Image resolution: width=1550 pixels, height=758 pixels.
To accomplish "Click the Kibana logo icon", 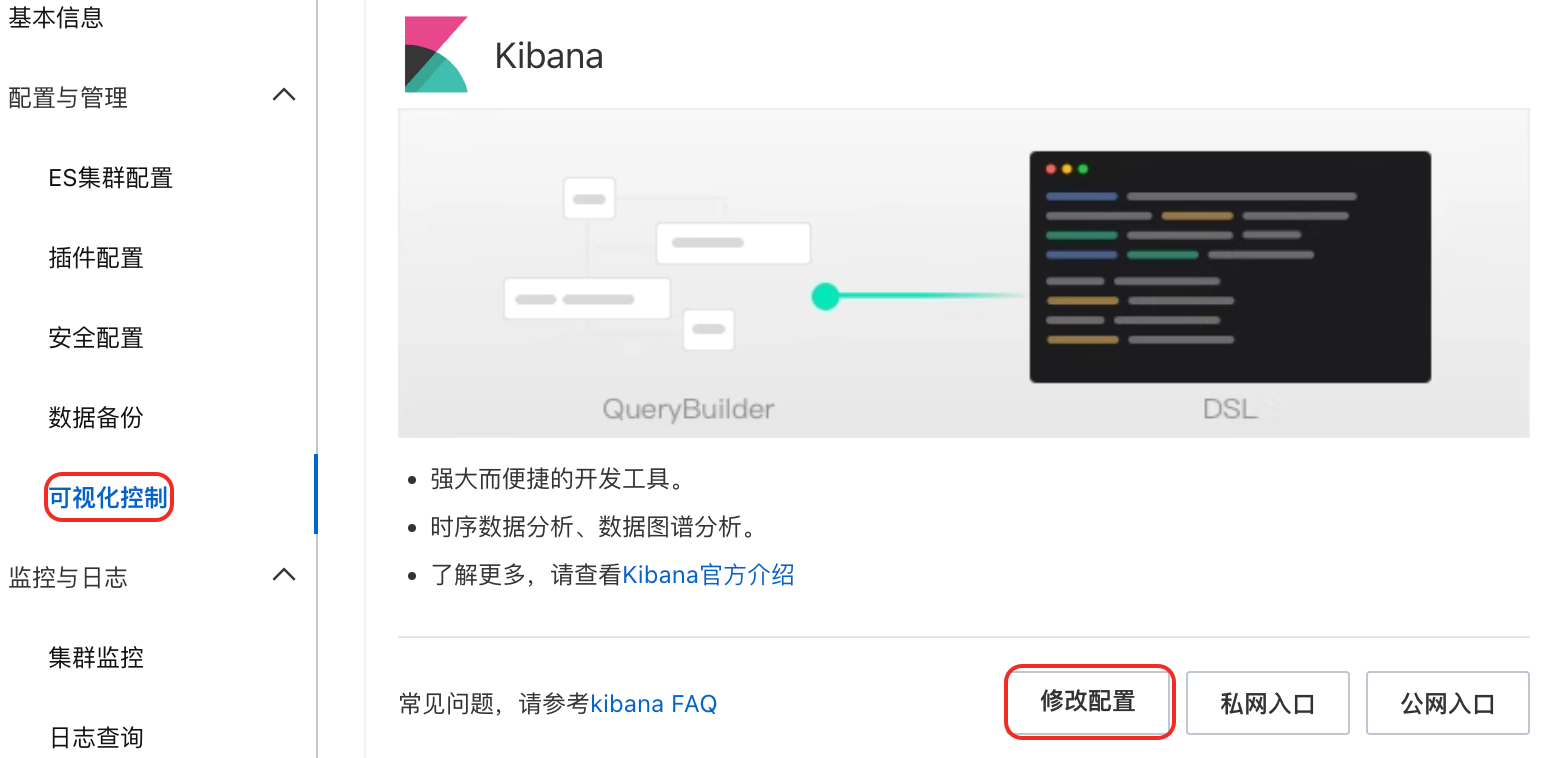I will pyautogui.click(x=436, y=55).
